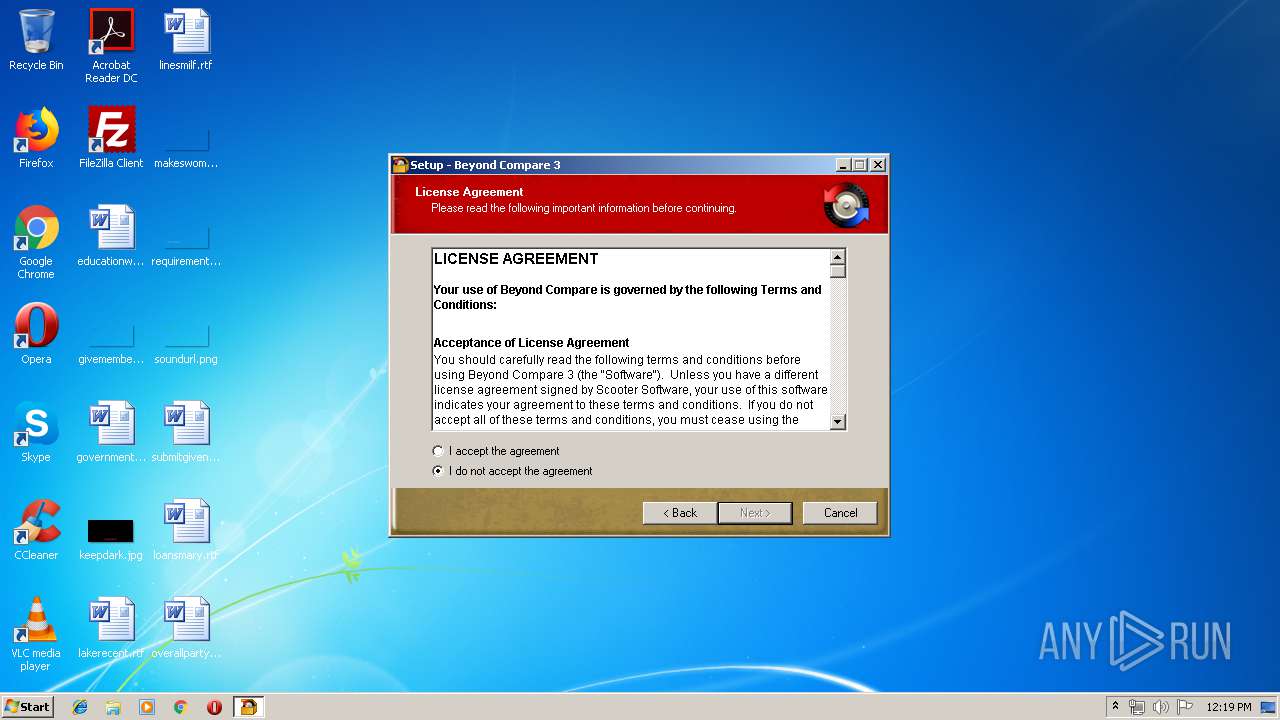Screen dimensions: 1280x720
Task: Select the linesmilf.rtf document icon
Action: [x=186, y=41]
